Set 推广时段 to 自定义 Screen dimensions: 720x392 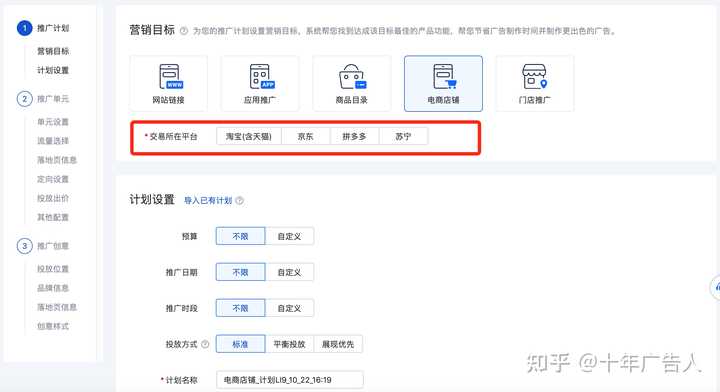coord(289,308)
